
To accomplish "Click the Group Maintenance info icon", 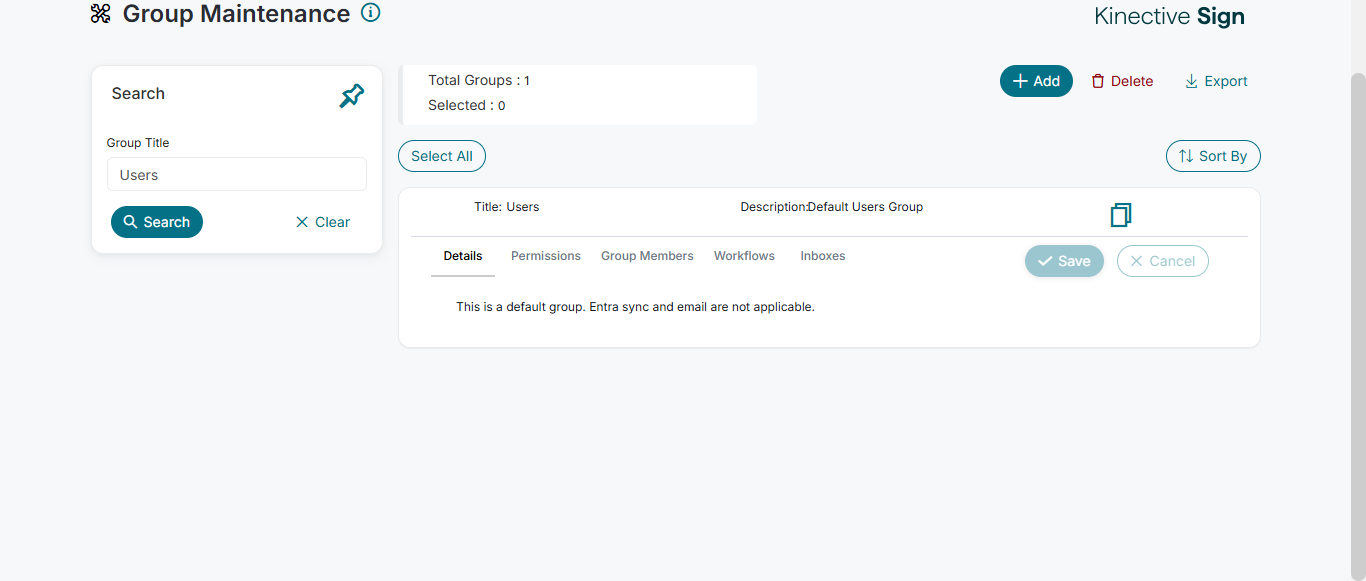I will pyautogui.click(x=371, y=13).
